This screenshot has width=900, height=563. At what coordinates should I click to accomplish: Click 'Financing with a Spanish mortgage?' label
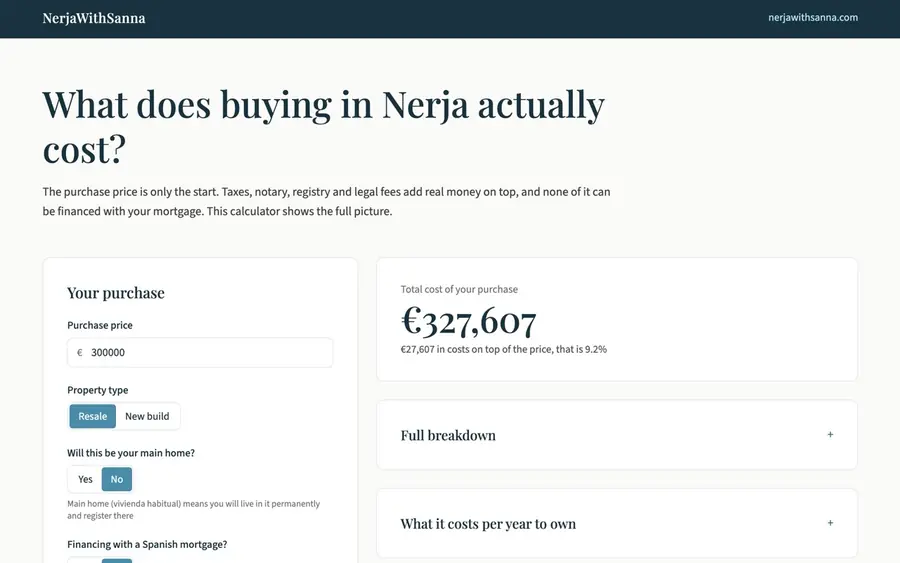[x=147, y=544]
